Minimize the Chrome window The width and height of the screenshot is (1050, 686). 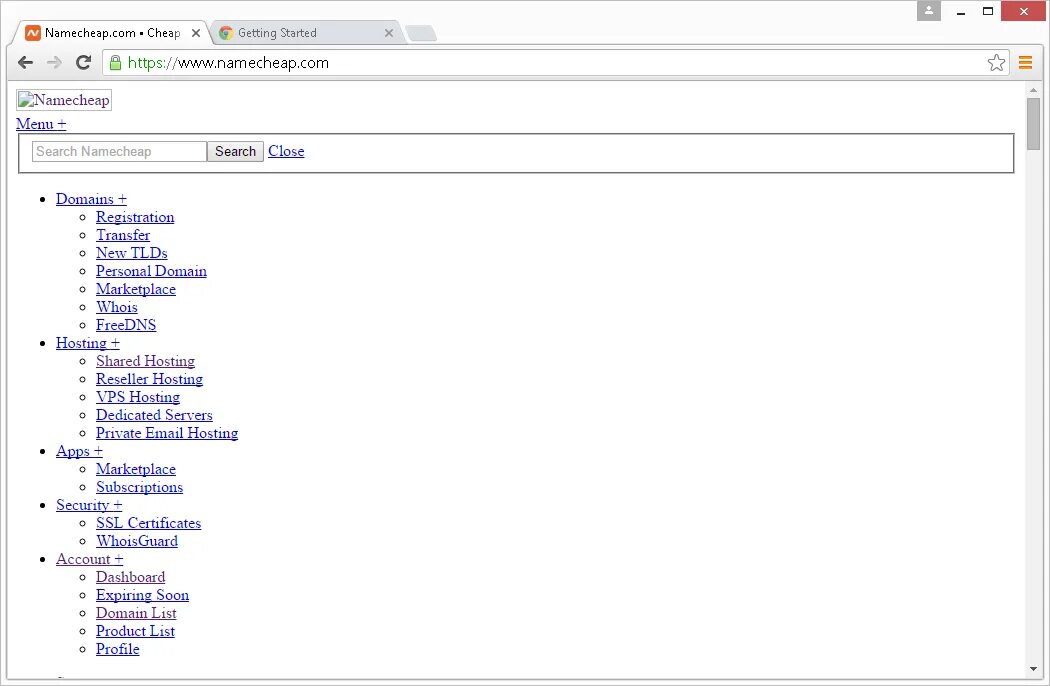(x=961, y=11)
